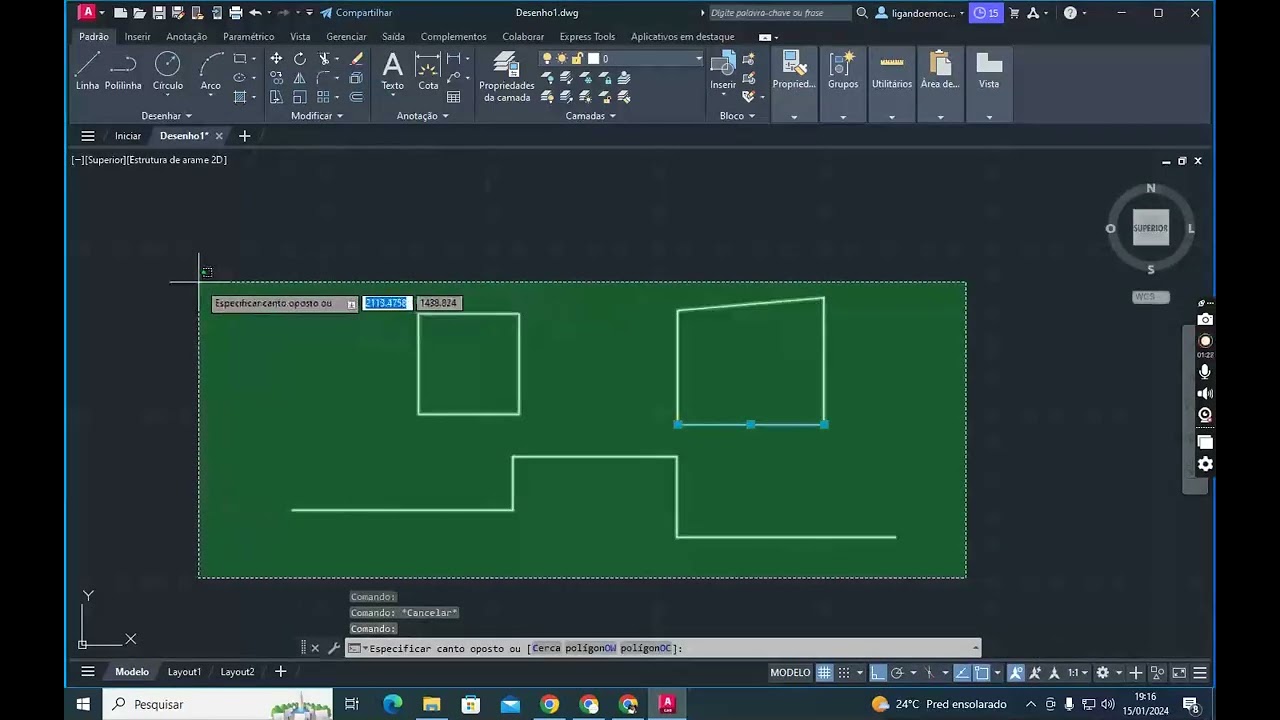Select the Cota dimension tool
The height and width of the screenshot is (720, 1280).
[x=428, y=71]
